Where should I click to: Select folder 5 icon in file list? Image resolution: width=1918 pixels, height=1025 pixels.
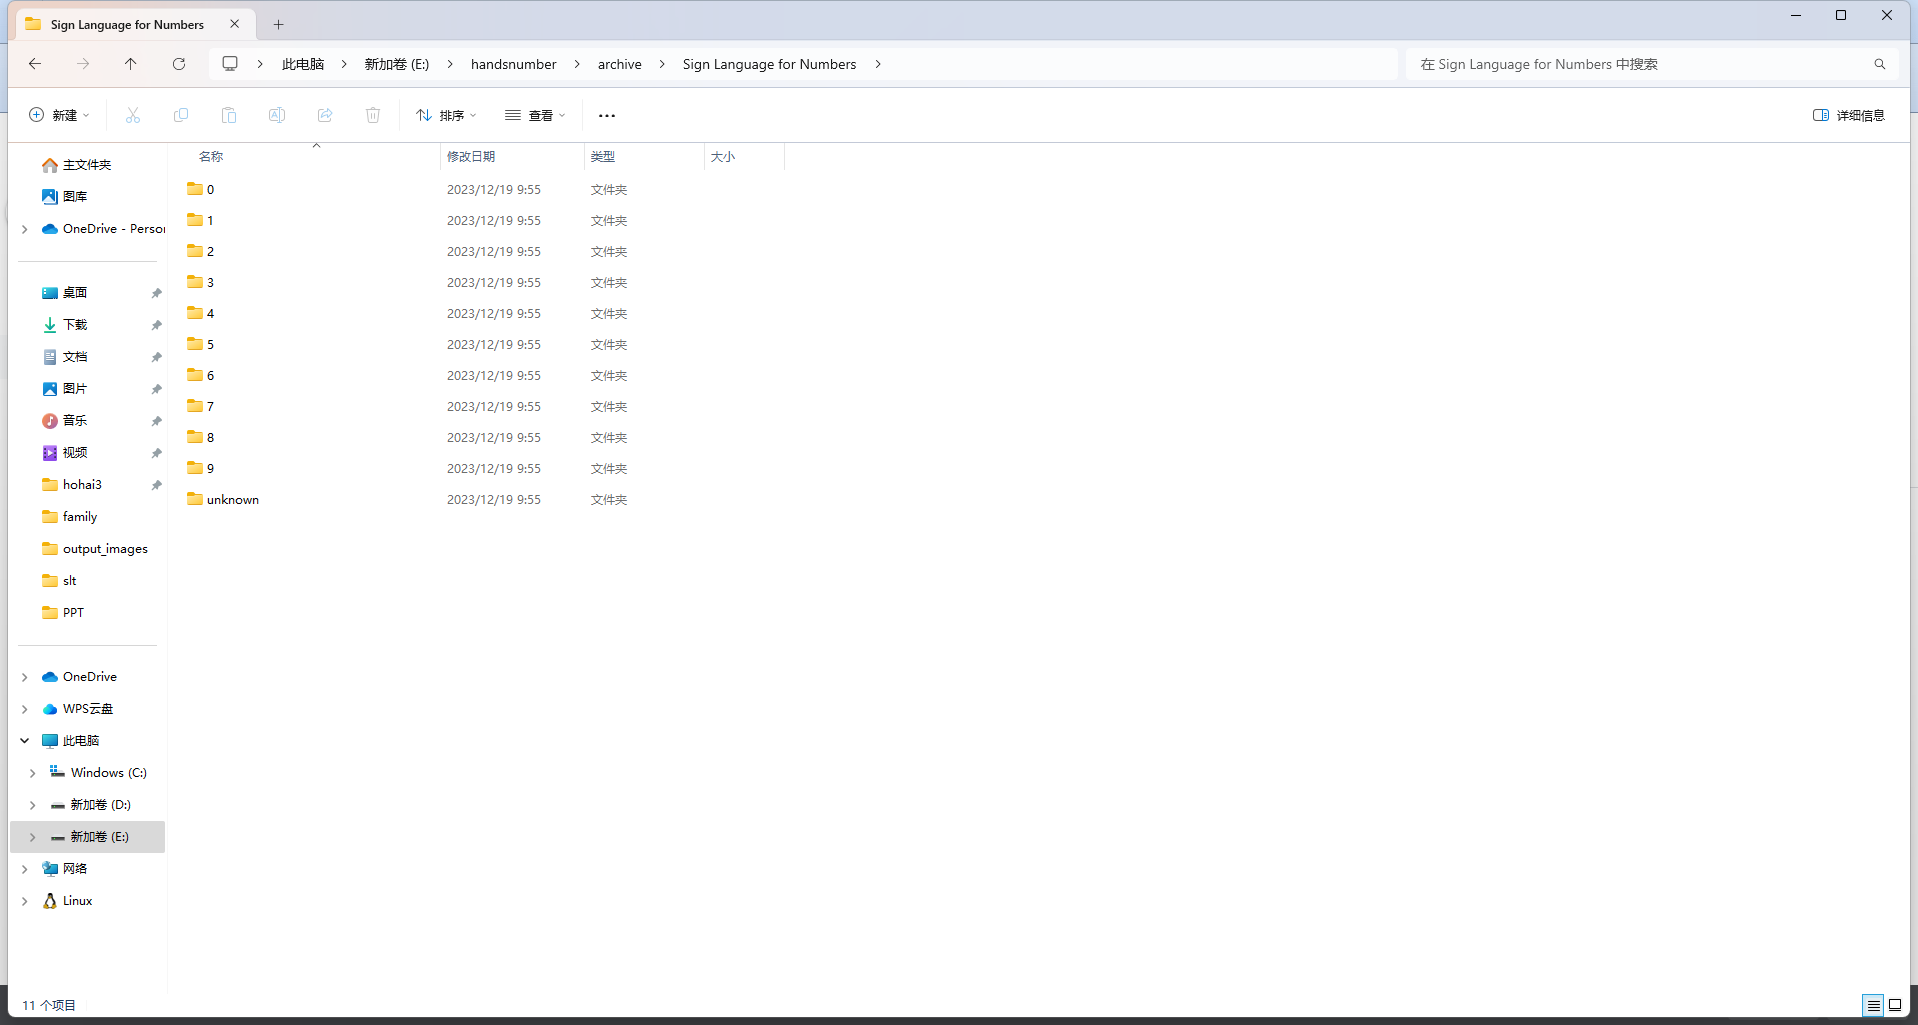coord(195,344)
